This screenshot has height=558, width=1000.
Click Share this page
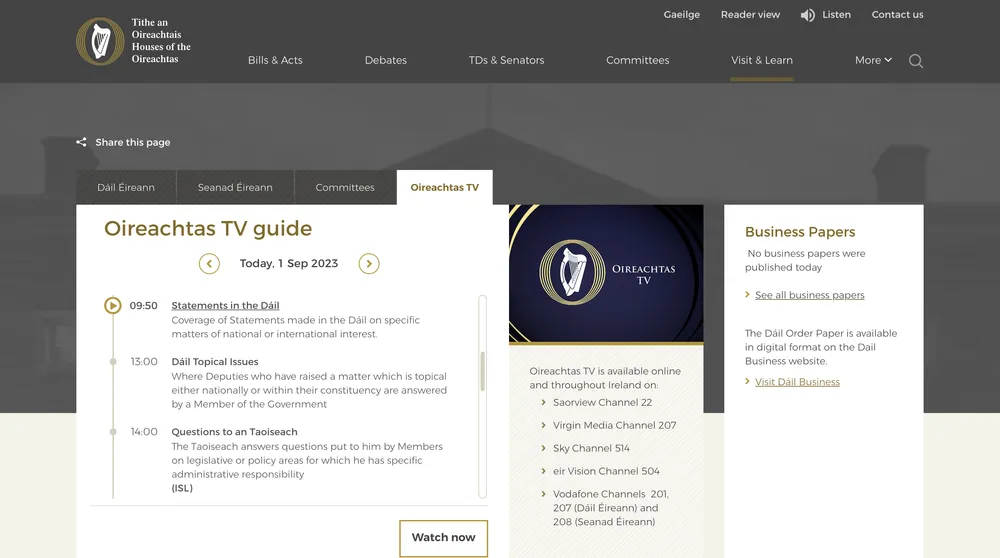(x=133, y=142)
